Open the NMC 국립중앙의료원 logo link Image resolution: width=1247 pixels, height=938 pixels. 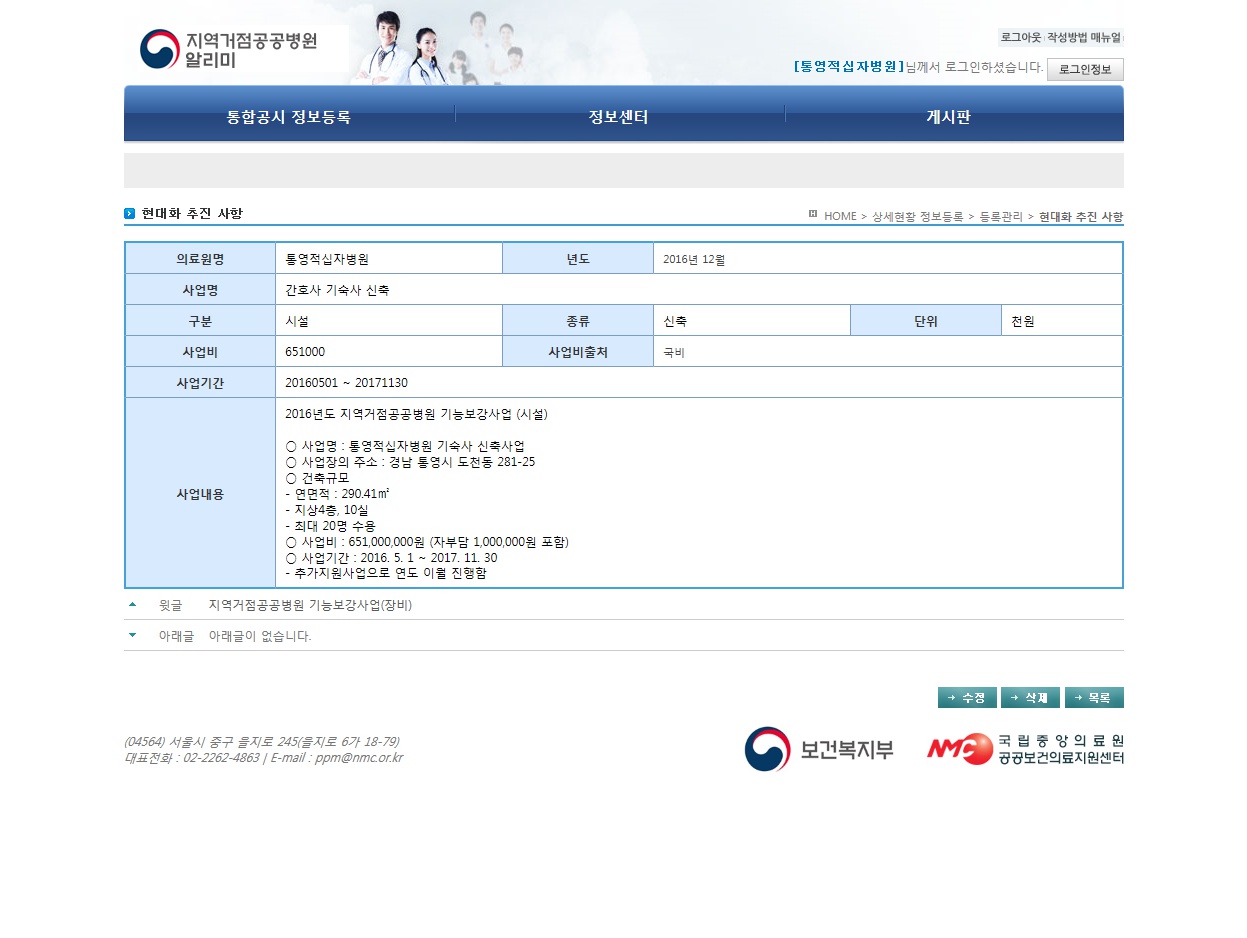pos(1024,749)
